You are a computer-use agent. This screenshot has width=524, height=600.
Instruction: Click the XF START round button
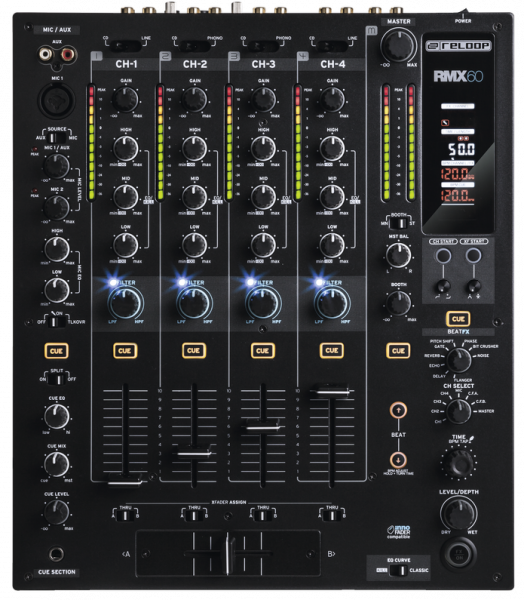[x=473, y=256]
